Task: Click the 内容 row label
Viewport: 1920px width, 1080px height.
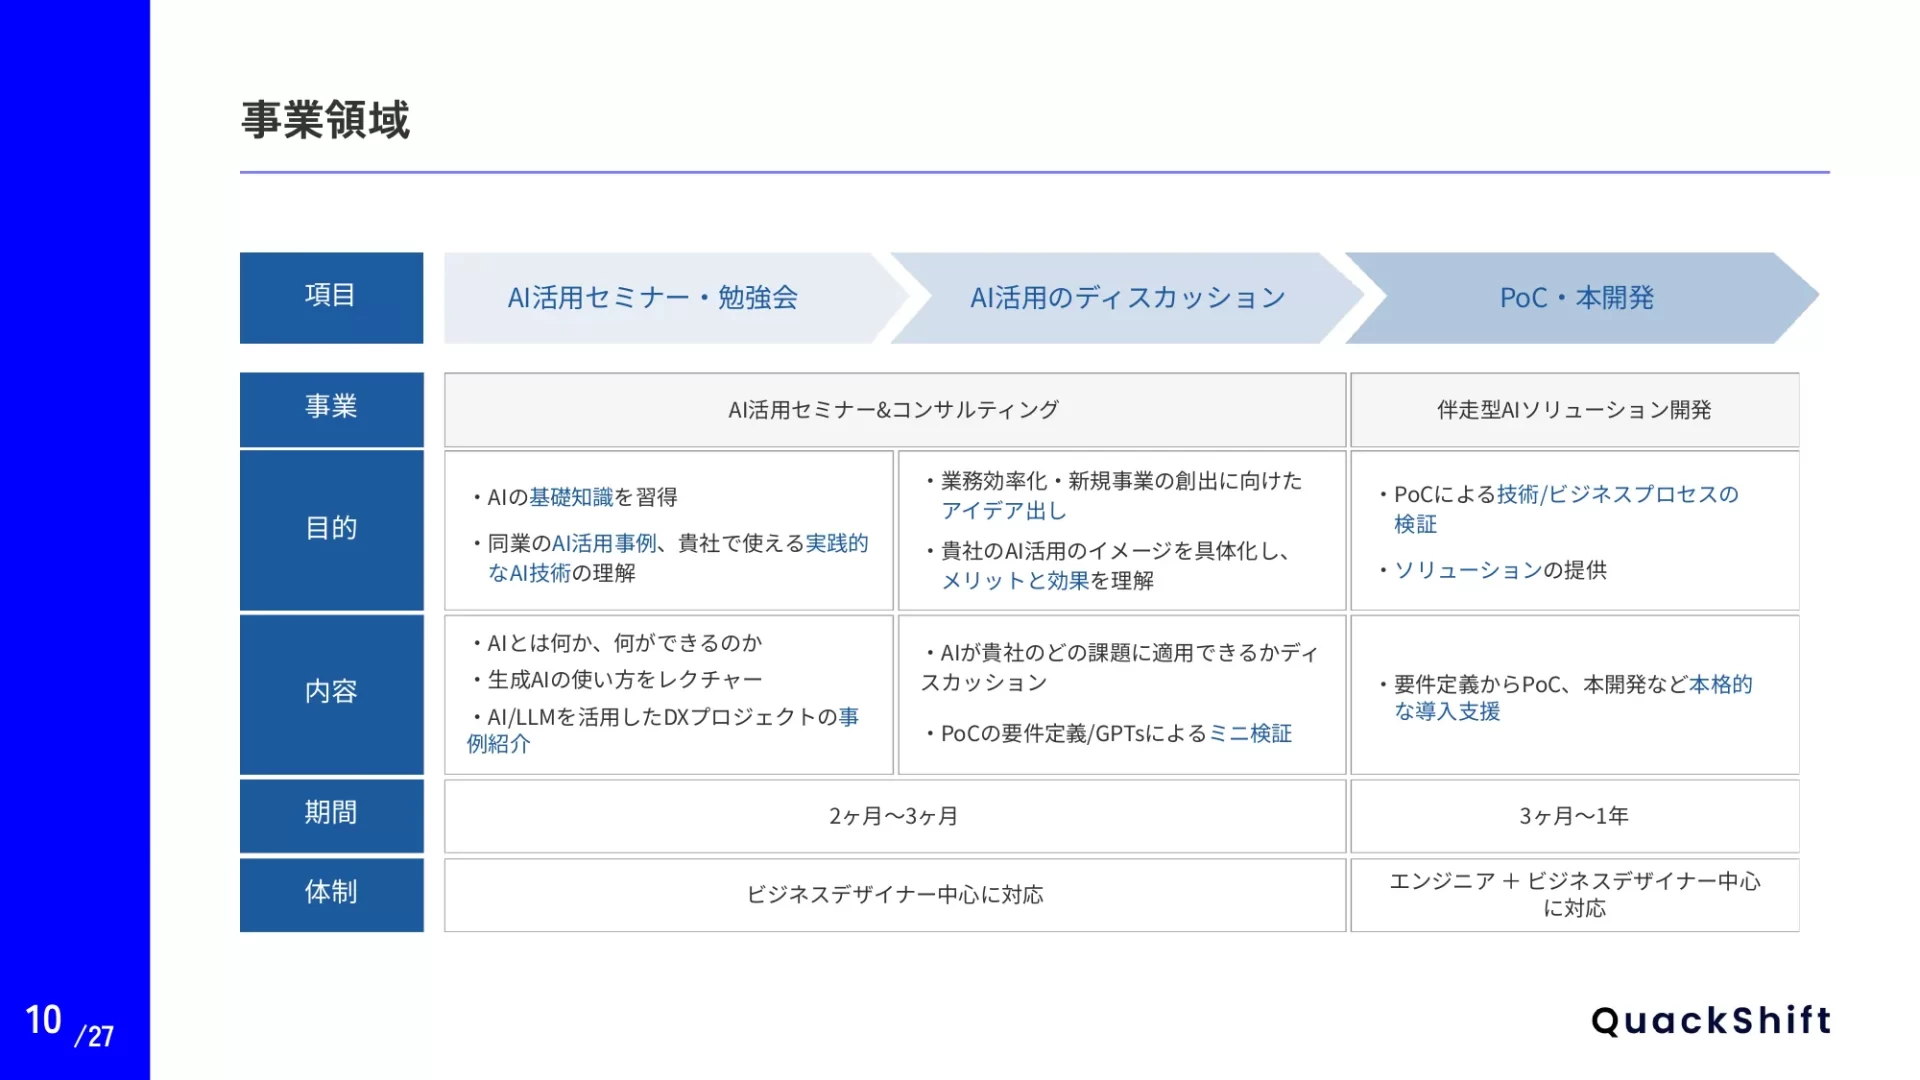Action: click(x=331, y=693)
